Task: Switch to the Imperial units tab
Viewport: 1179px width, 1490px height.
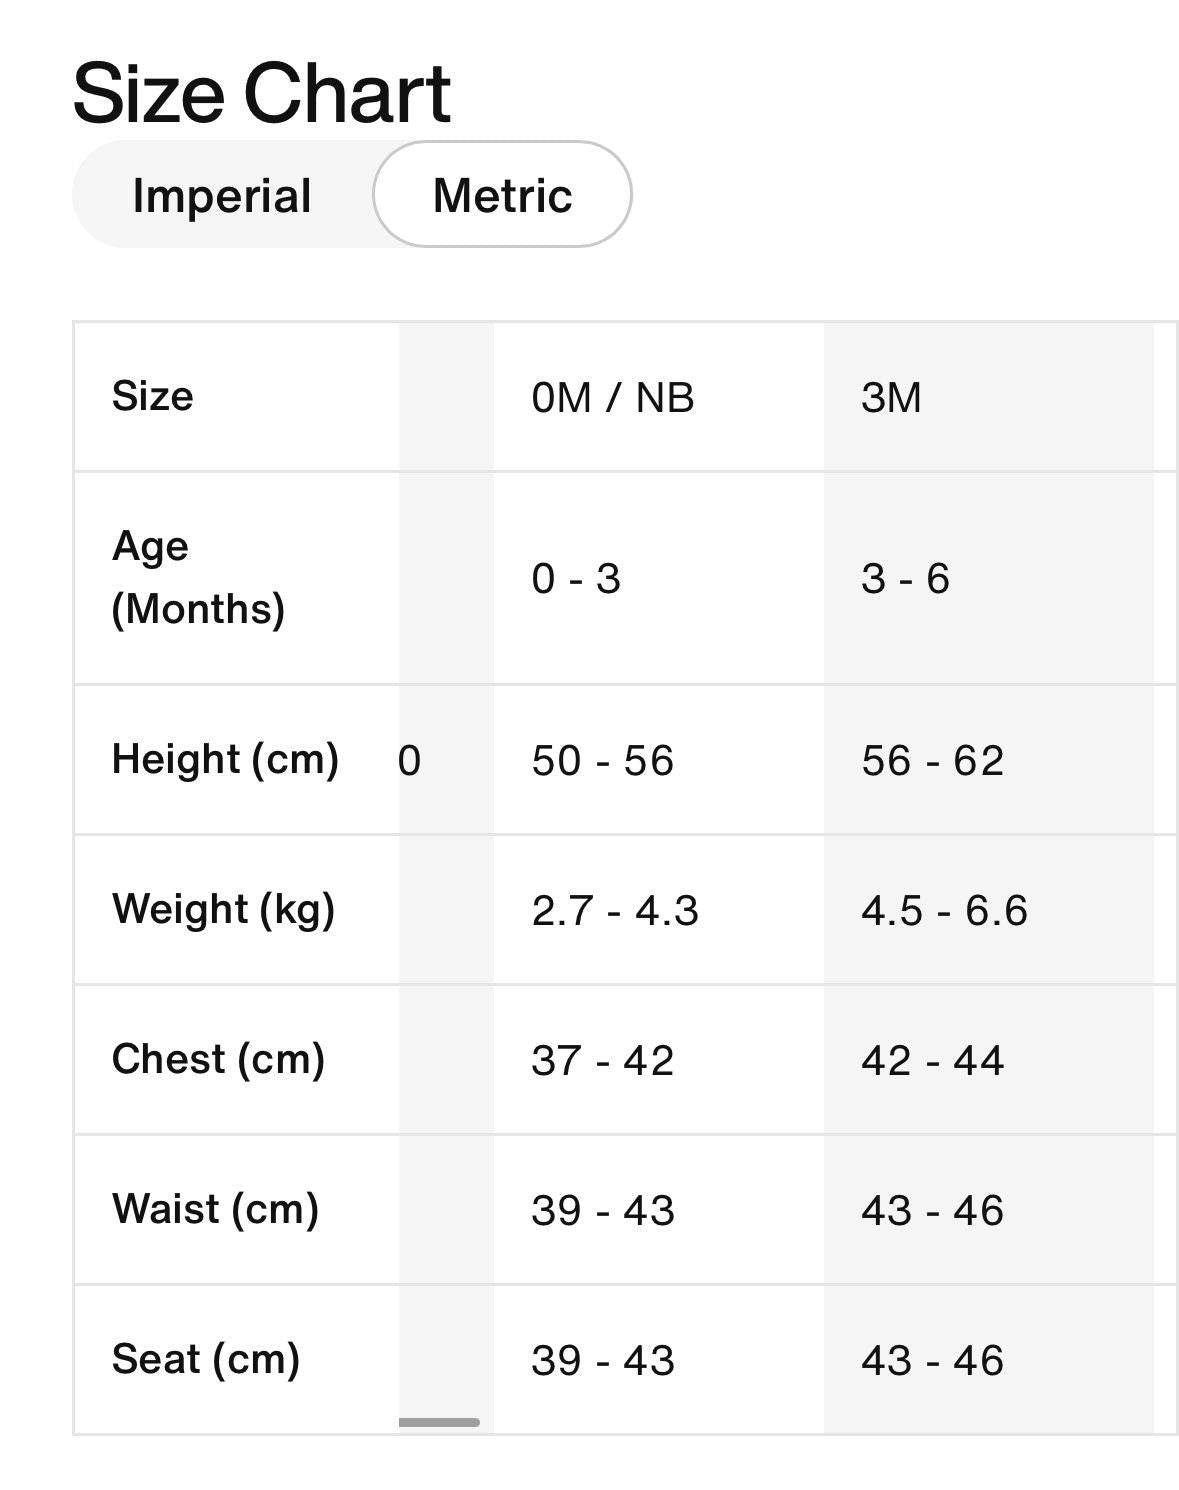Action: click(x=222, y=195)
